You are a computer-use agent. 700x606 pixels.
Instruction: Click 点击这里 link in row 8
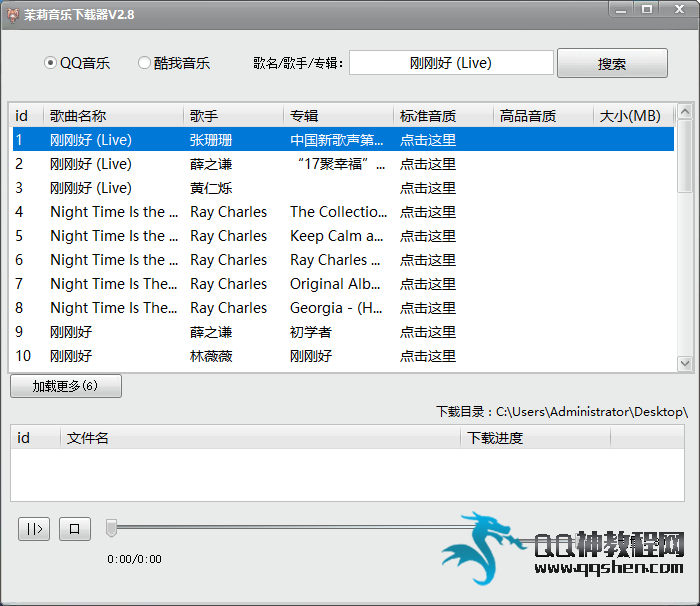click(x=428, y=308)
